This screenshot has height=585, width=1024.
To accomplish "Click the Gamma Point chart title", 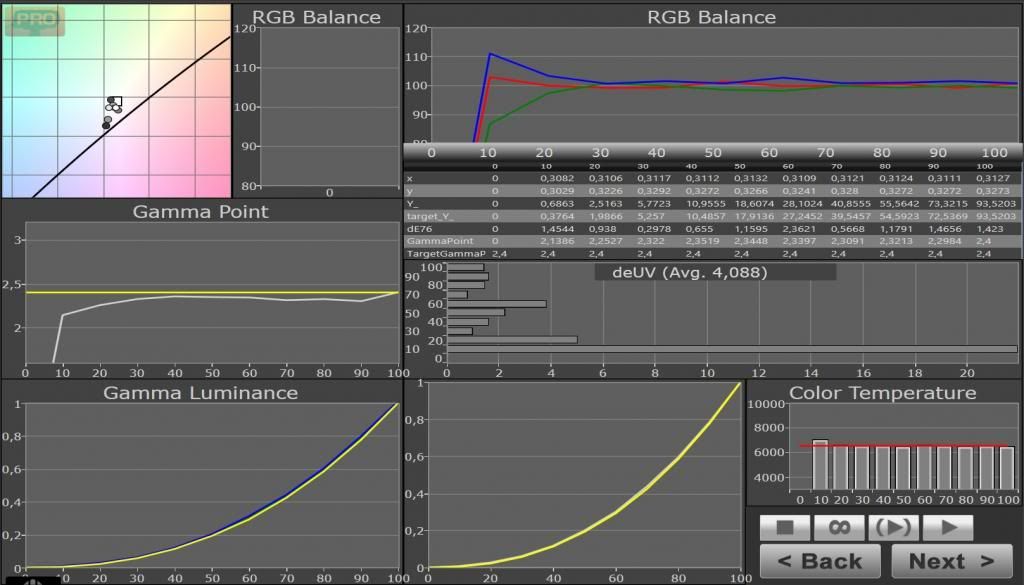I will point(200,212).
